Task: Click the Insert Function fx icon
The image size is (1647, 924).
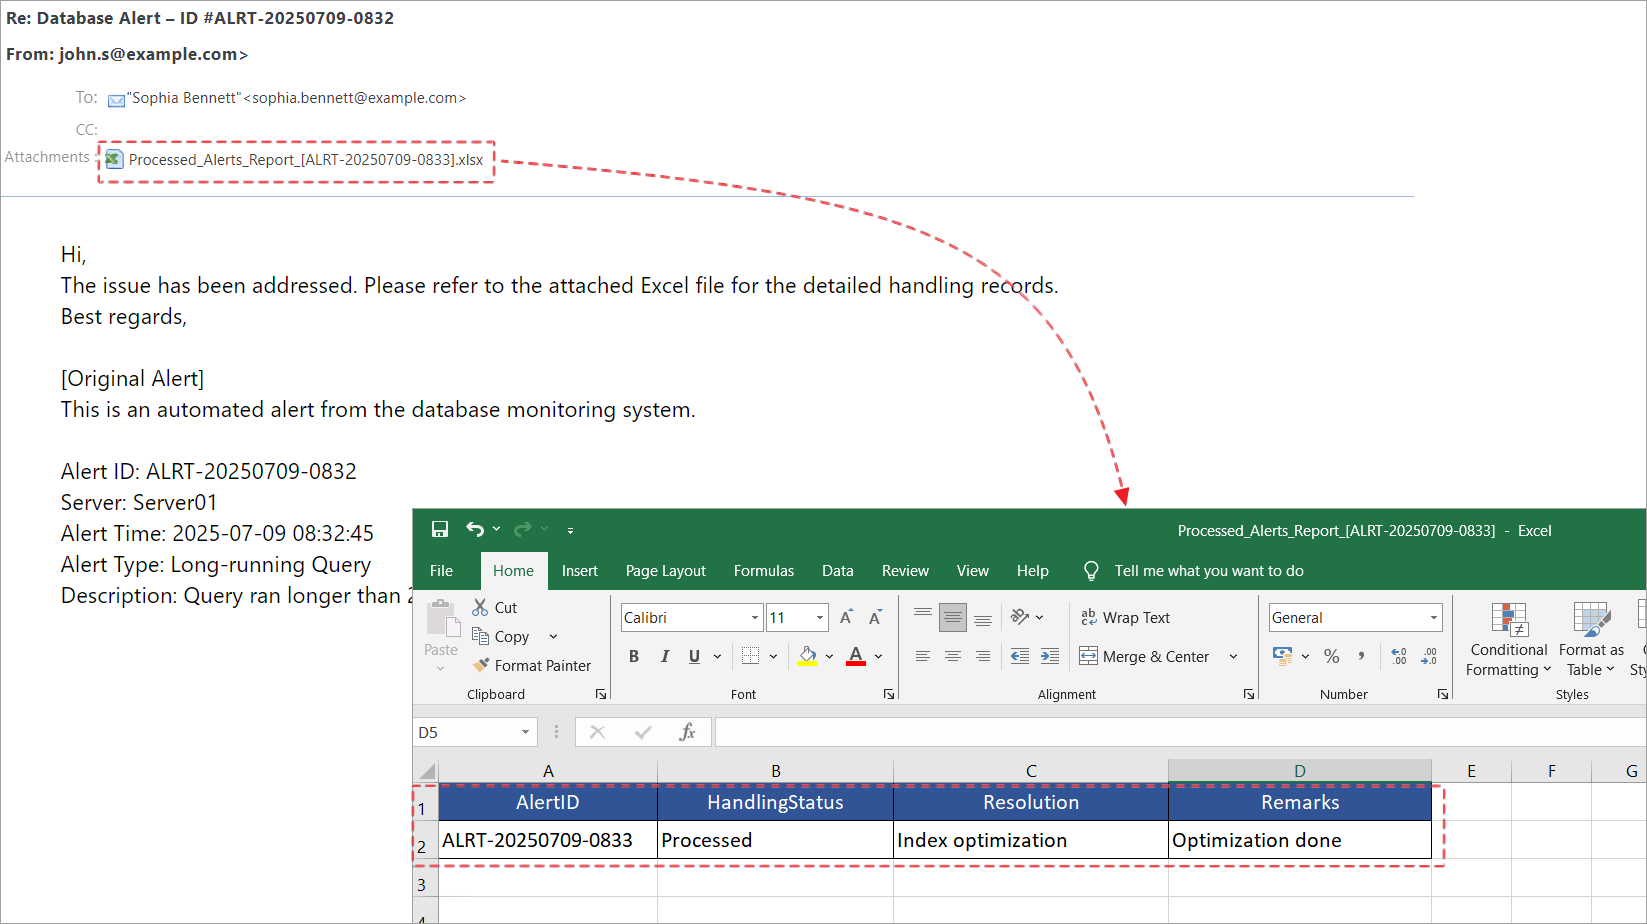Action: [687, 732]
